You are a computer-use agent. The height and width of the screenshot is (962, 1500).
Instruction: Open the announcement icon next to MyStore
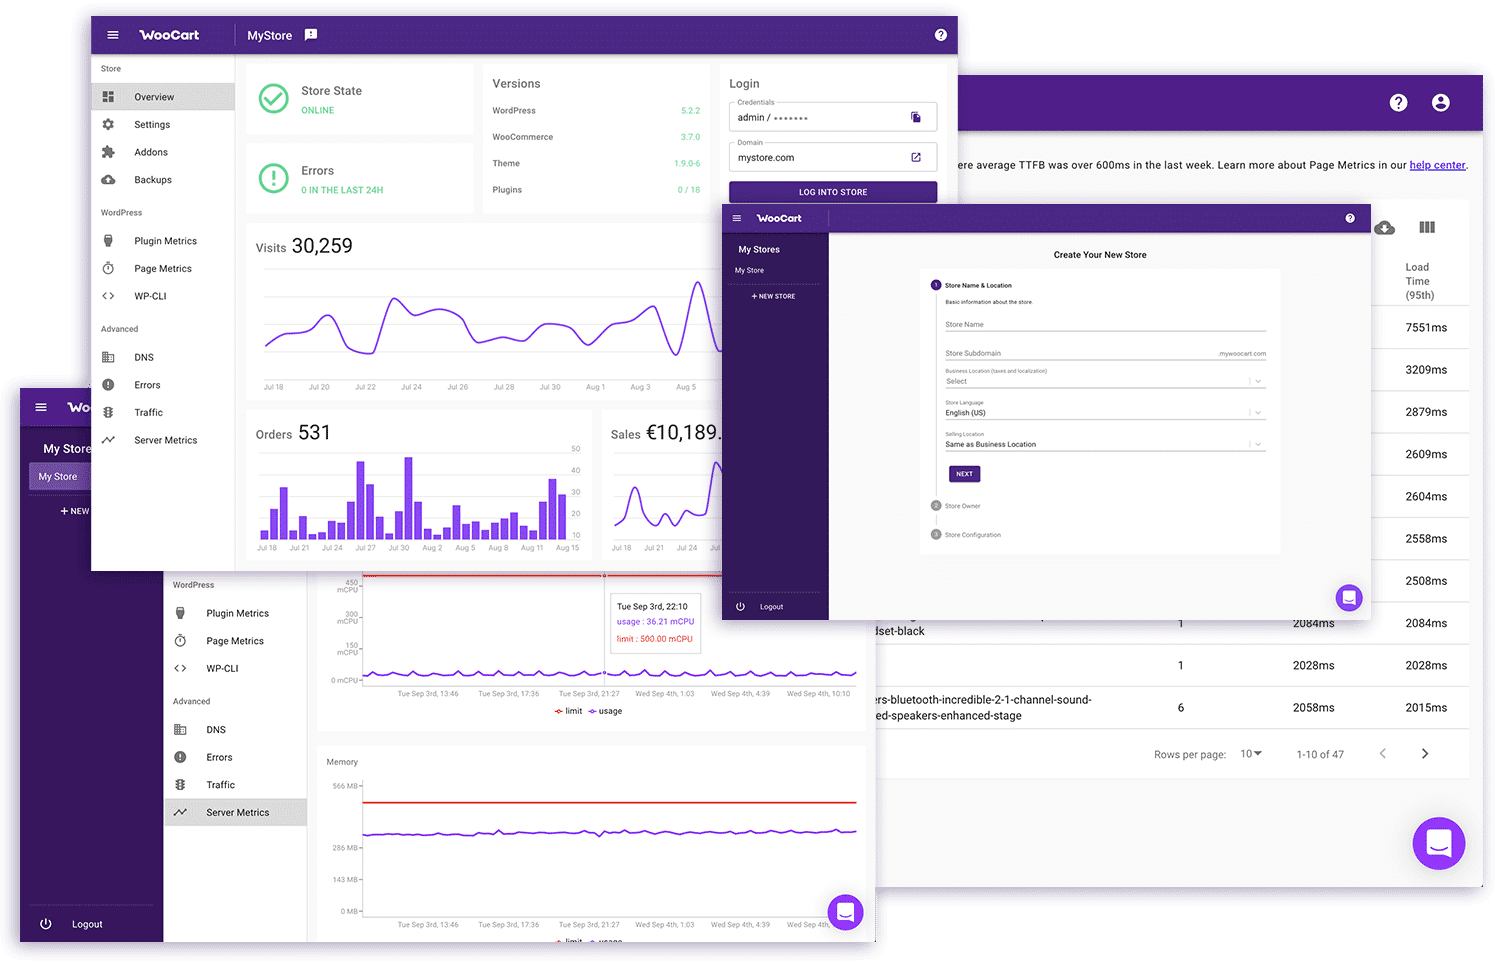311,35
